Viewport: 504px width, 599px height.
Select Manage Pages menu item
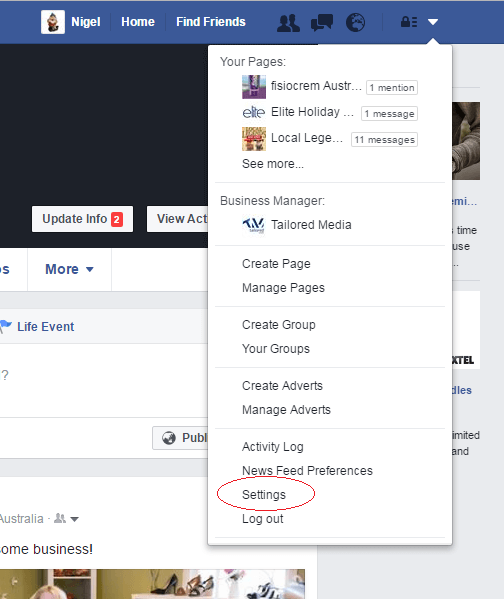coord(284,288)
